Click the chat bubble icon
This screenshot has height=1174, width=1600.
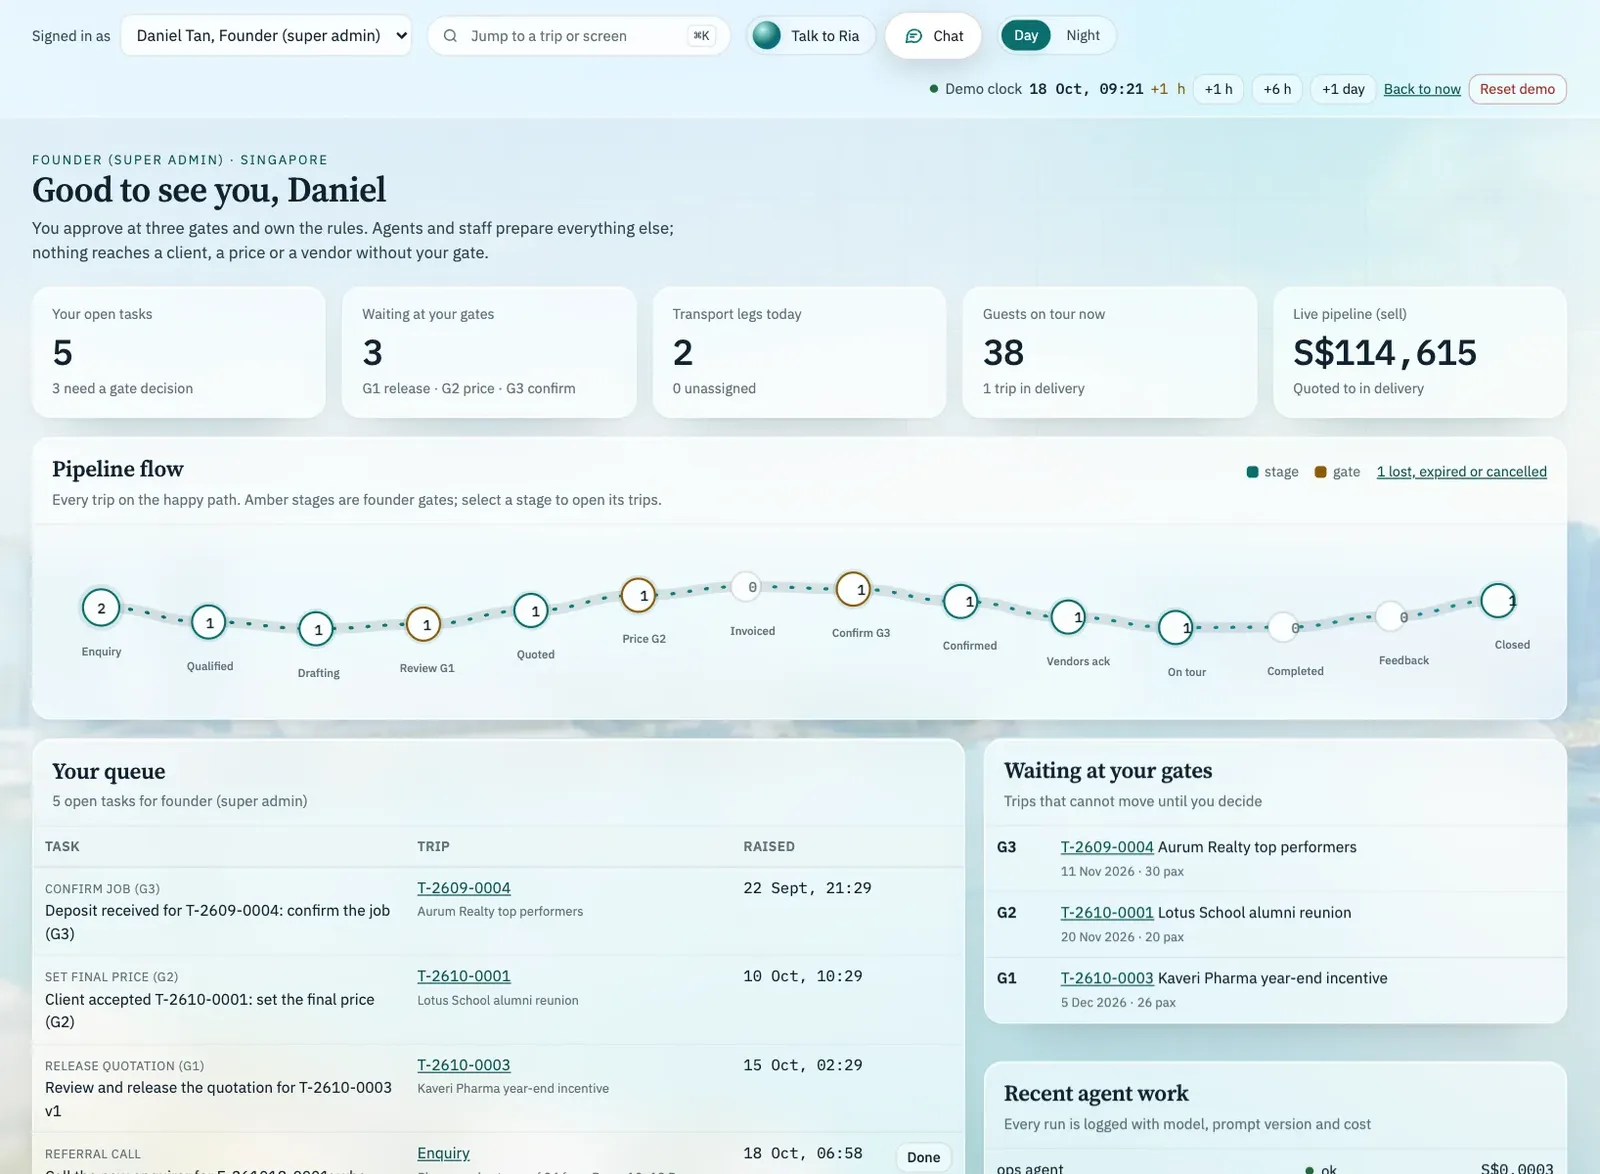pyautogui.click(x=913, y=36)
